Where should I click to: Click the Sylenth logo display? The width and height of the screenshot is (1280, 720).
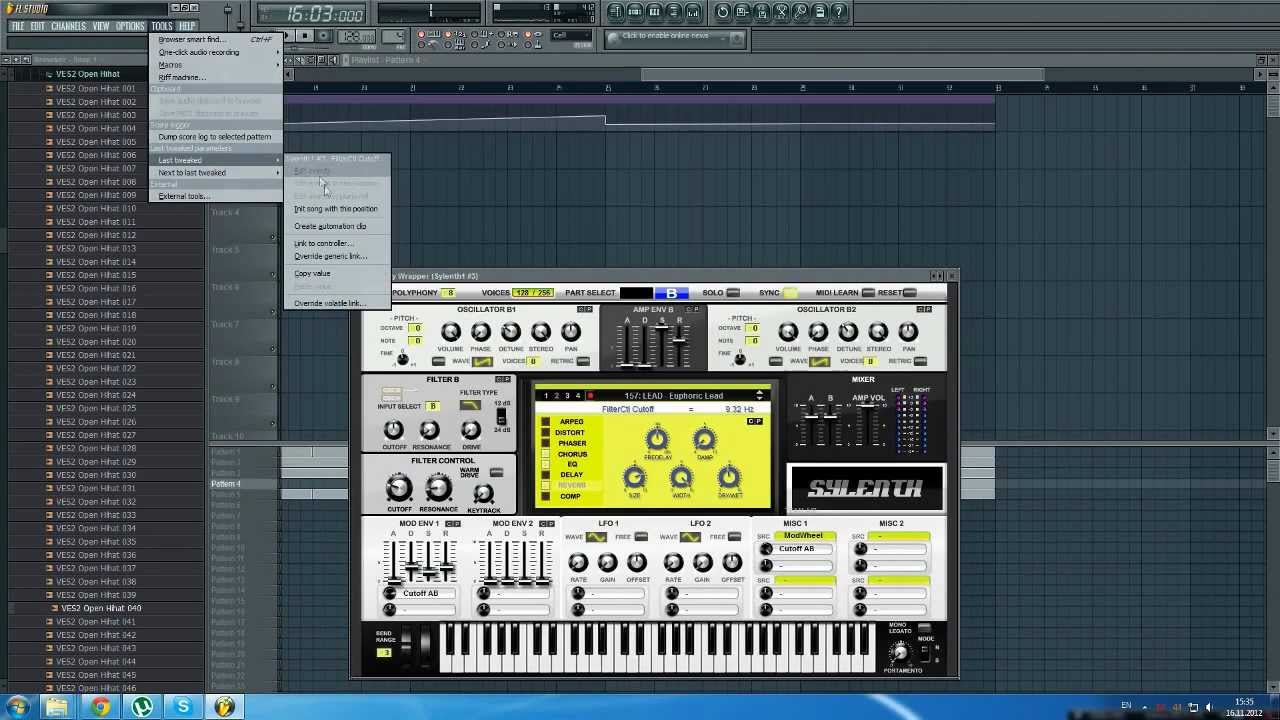coord(866,489)
